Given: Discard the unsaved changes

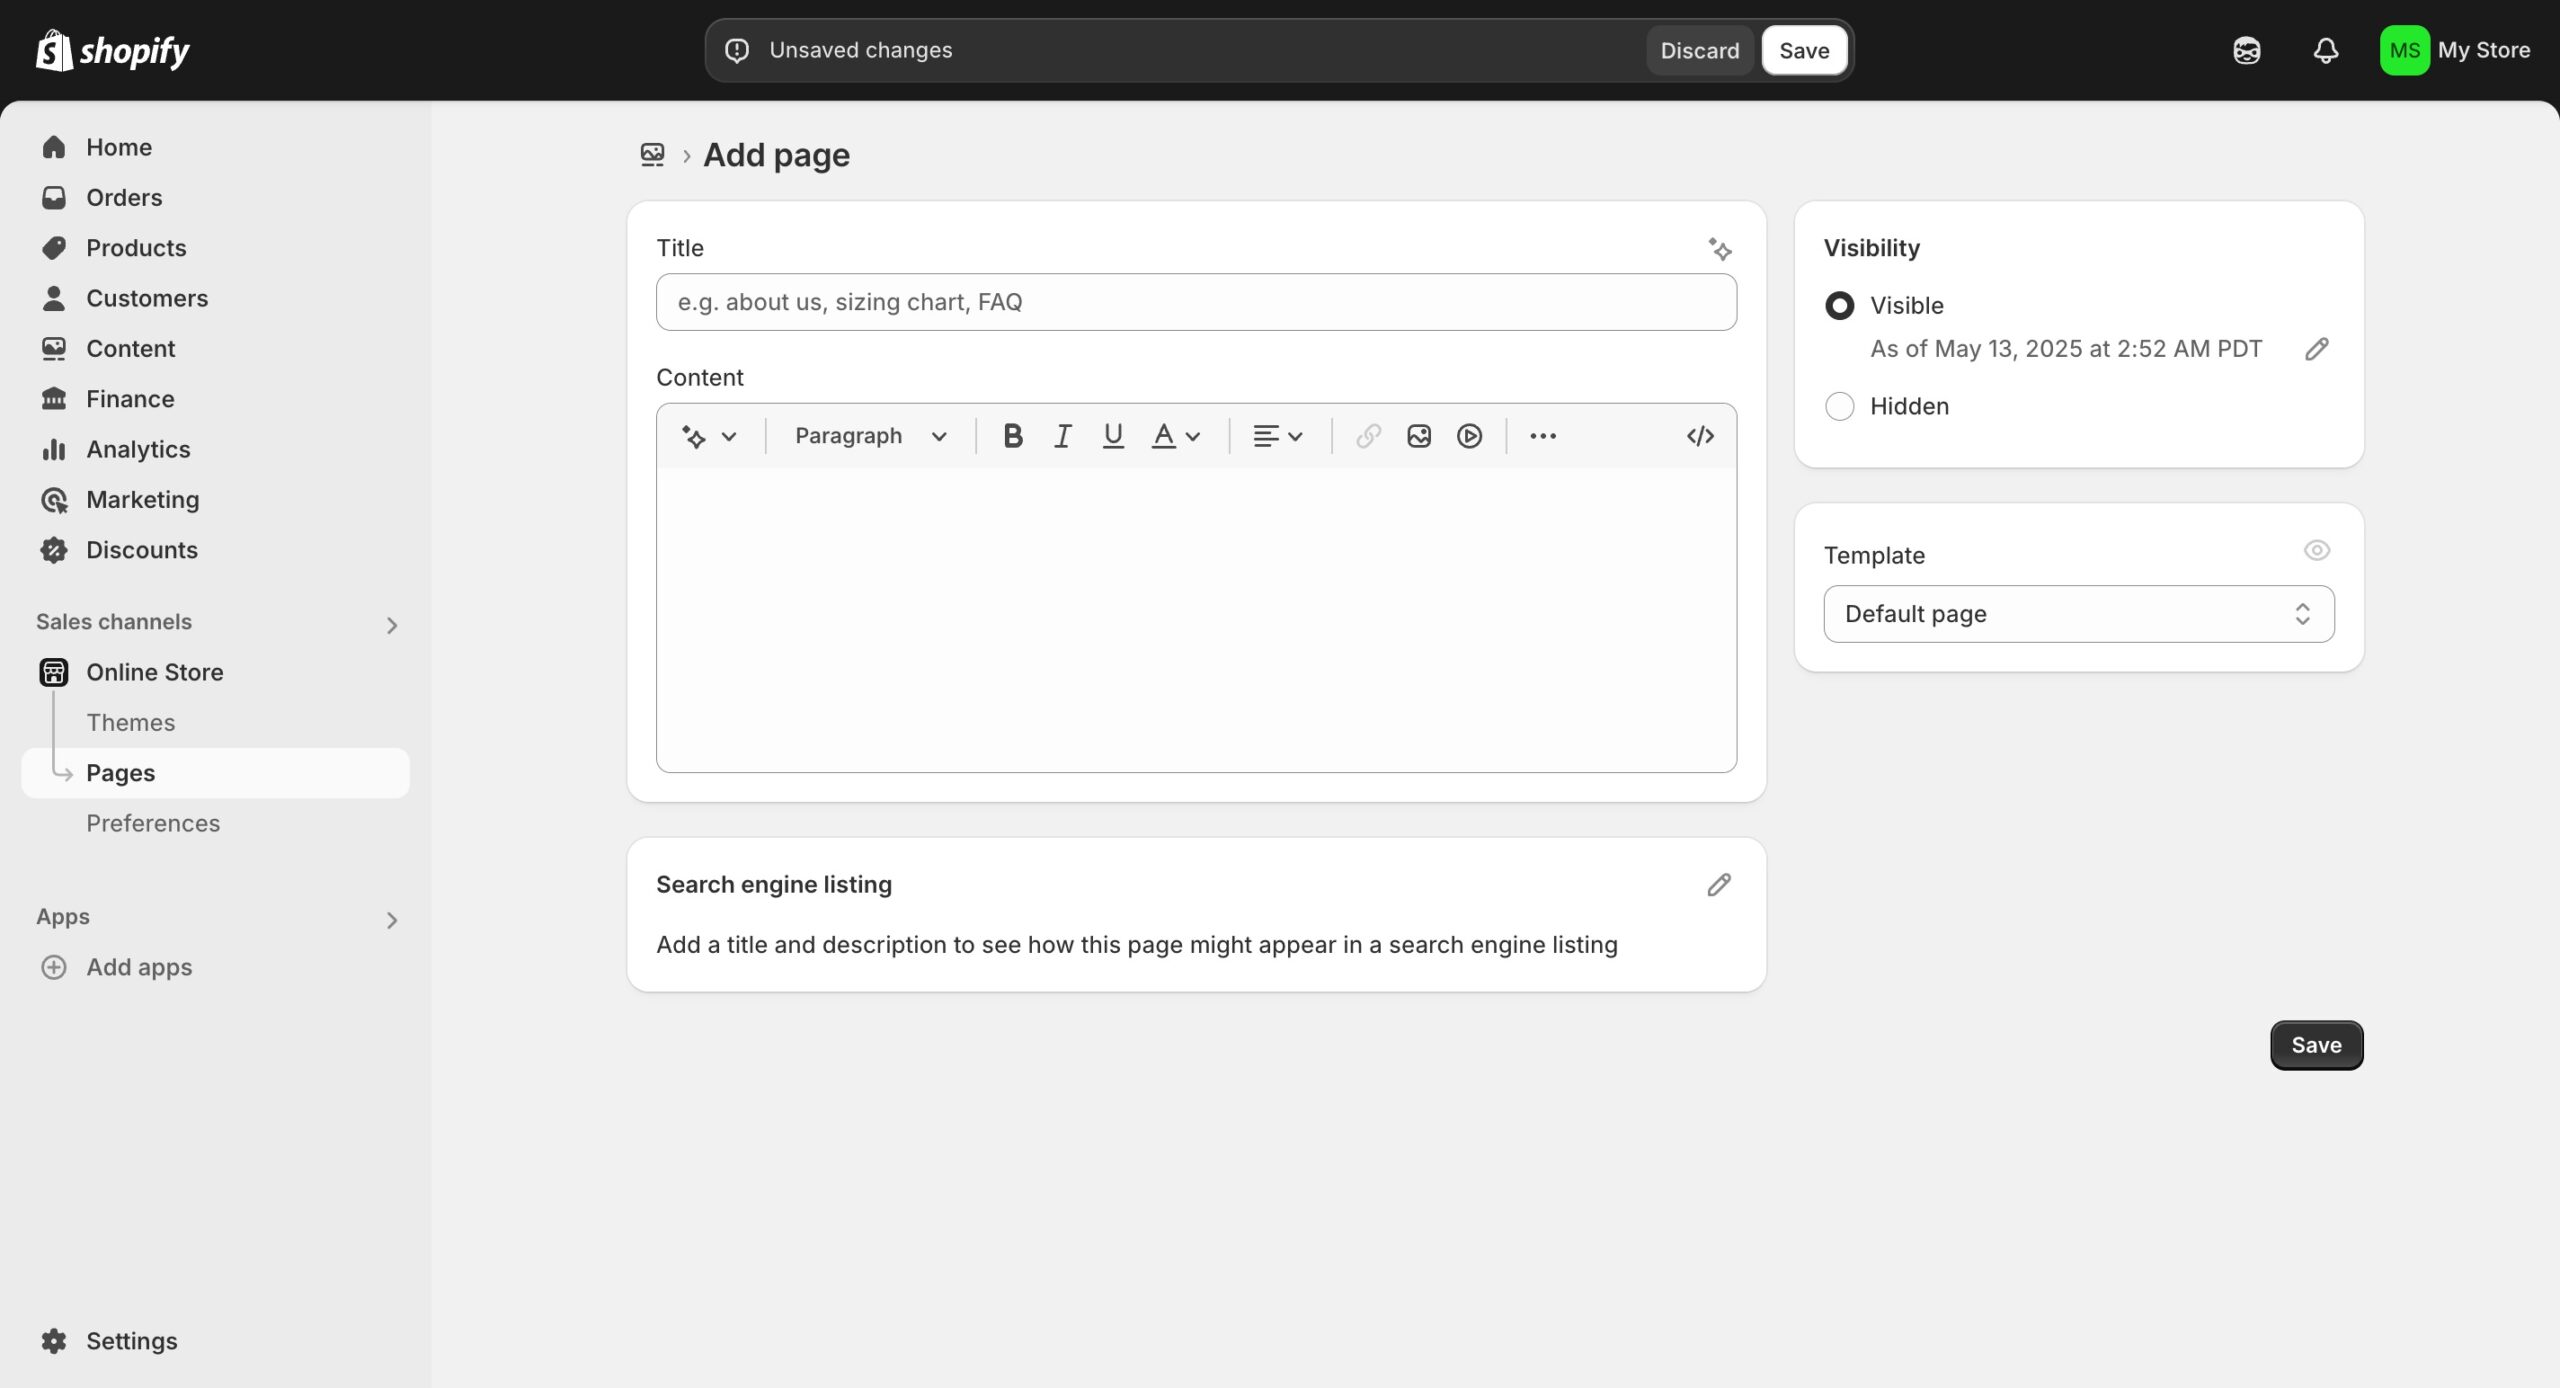Looking at the screenshot, I should coord(1699,50).
